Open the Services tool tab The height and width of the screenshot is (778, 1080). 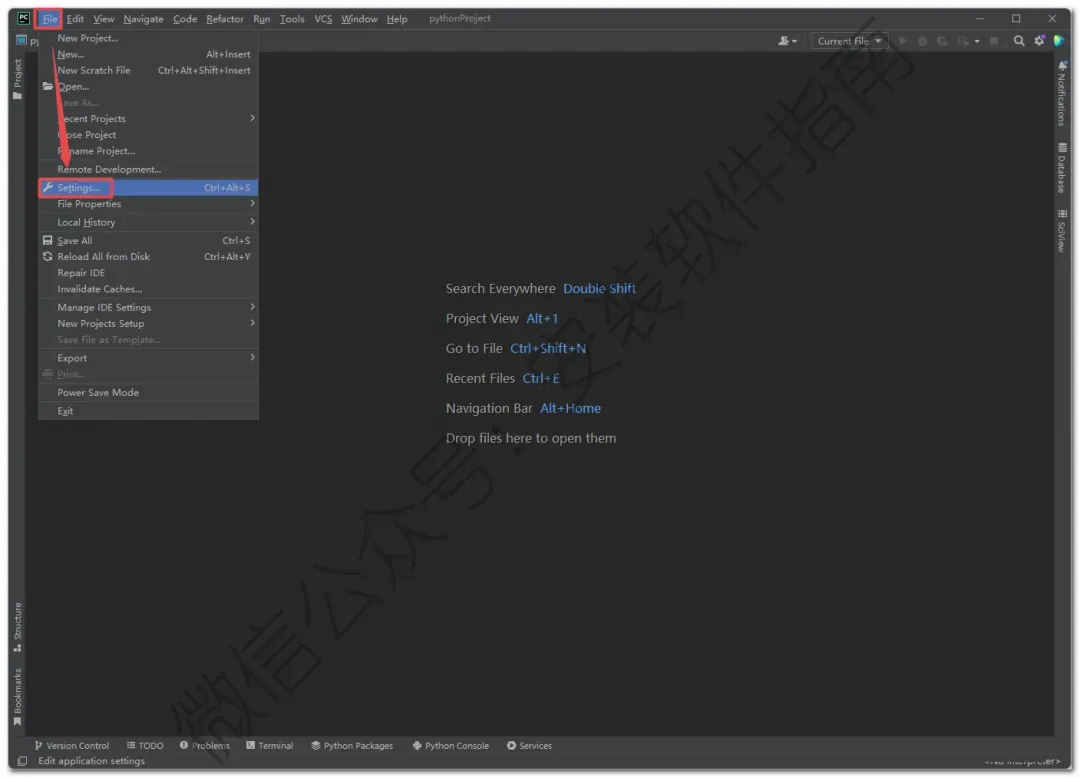click(x=530, y=746)
